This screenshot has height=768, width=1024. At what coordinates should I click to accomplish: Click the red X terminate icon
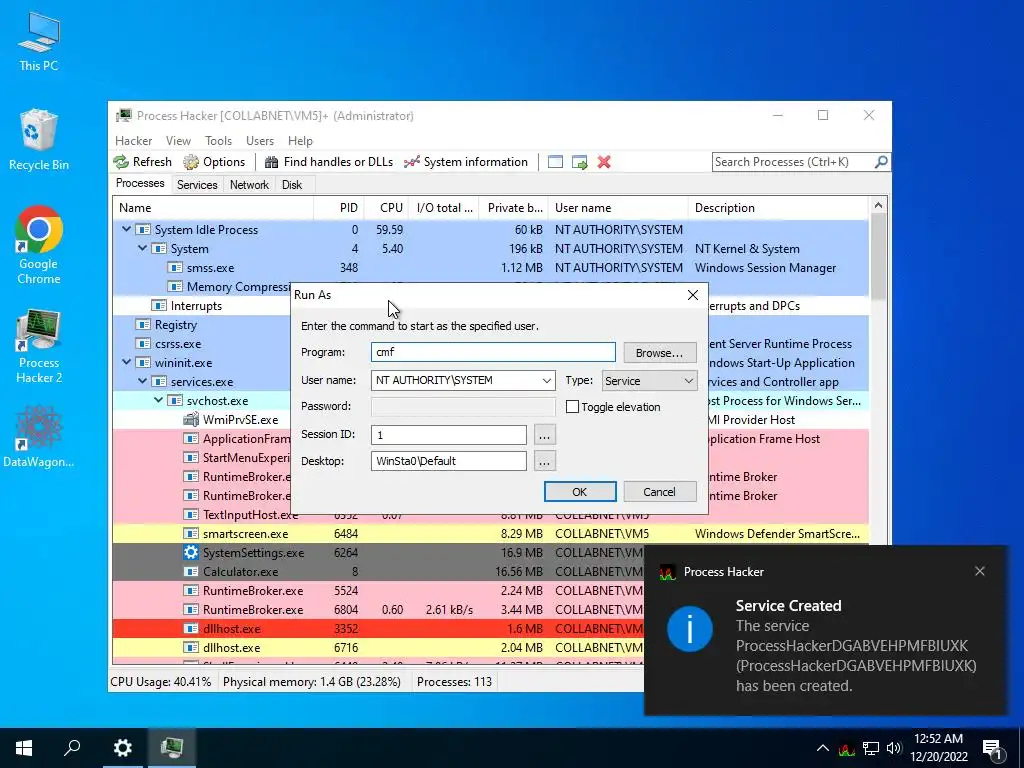[x=604, y=162]
